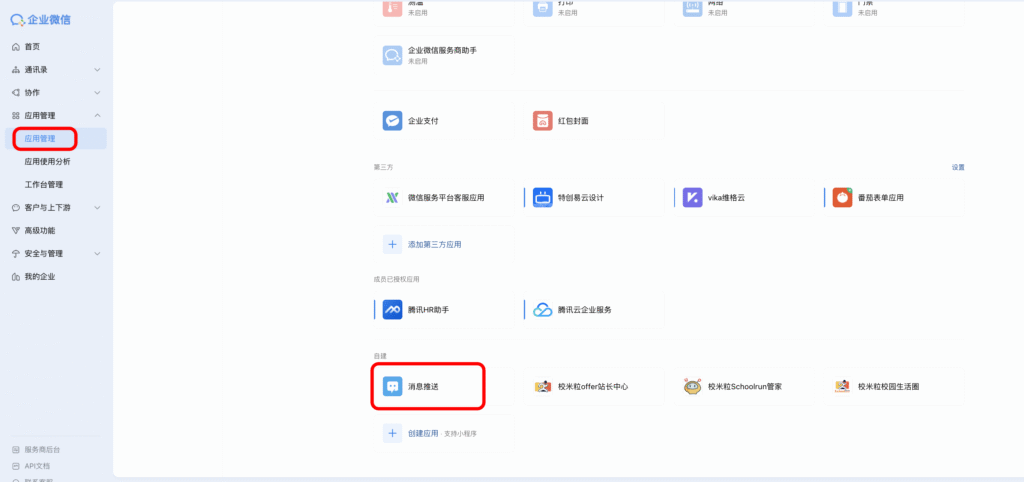This screenshot has width=1024, height=482.
Task: Click the home icon beside 首页
Action: pos(16,46)
